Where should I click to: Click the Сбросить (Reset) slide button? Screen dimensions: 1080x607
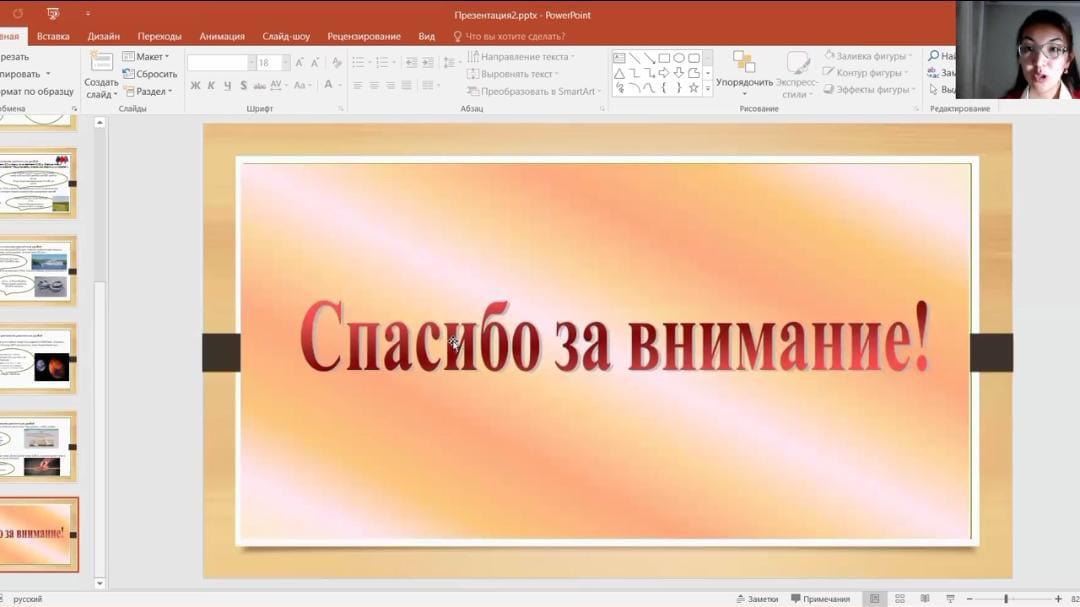point(150,74)
